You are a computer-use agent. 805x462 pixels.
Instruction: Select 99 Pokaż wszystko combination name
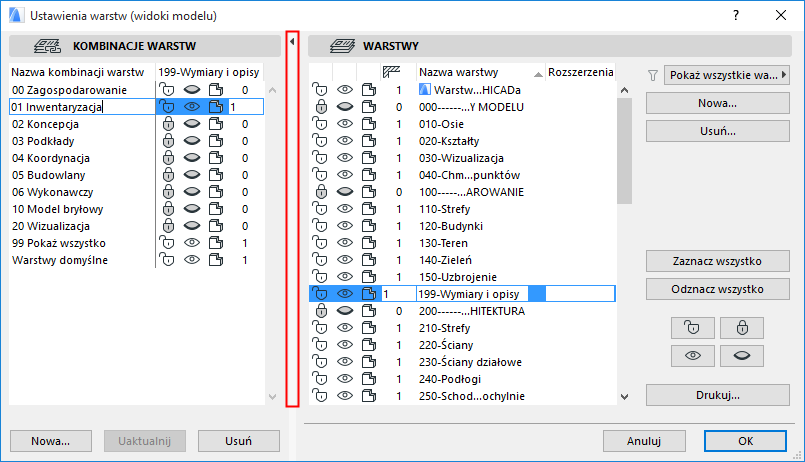pyautogui.click(x=59, y=243)
